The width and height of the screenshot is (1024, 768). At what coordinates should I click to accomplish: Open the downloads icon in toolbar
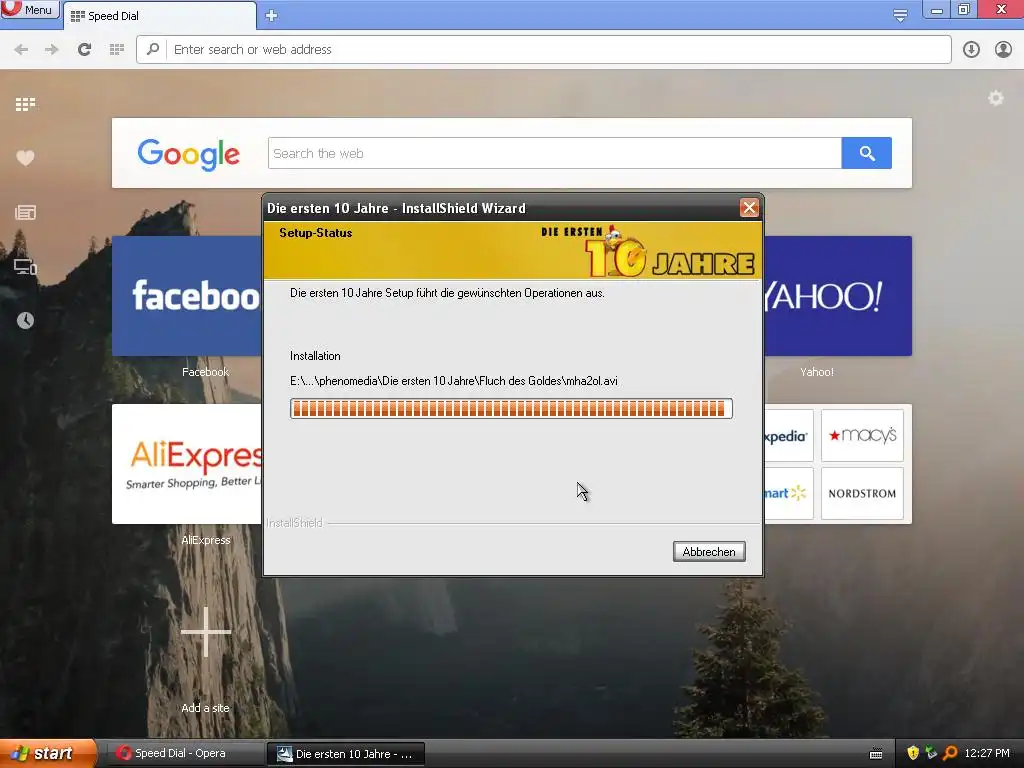pos(971,50)
